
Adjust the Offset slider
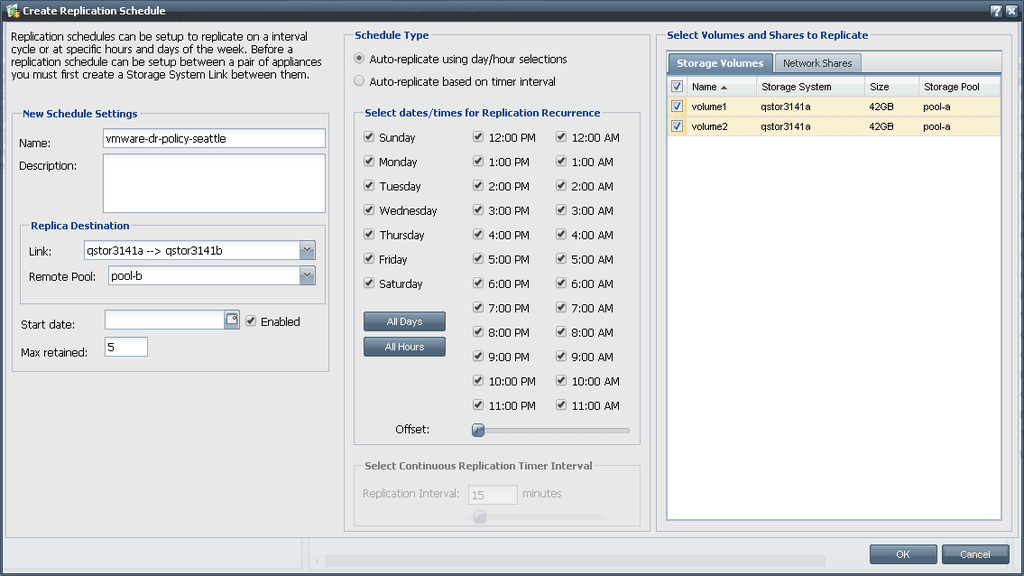[x=478, y=430]
